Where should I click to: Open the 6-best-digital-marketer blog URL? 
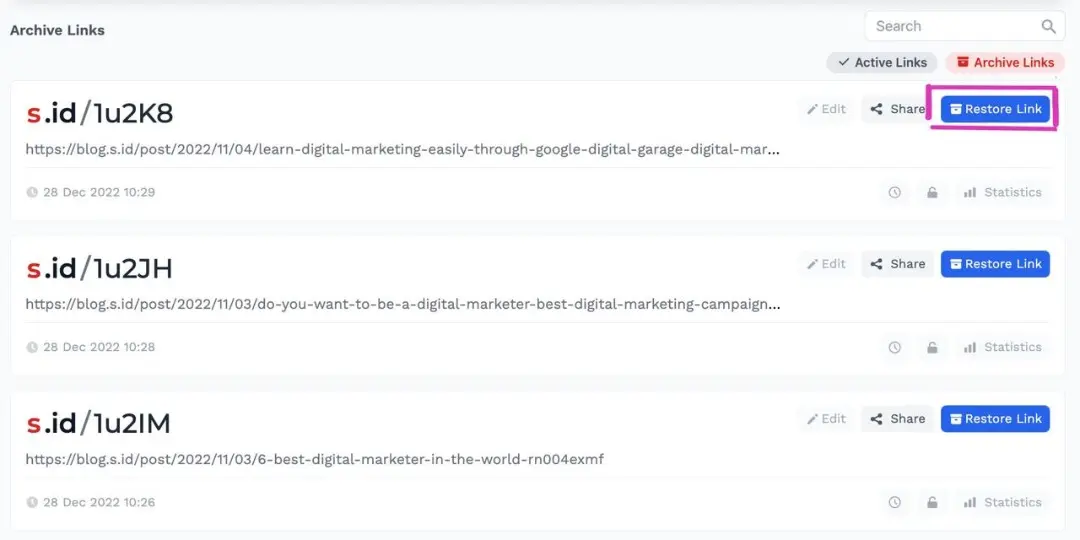[314, 460]
